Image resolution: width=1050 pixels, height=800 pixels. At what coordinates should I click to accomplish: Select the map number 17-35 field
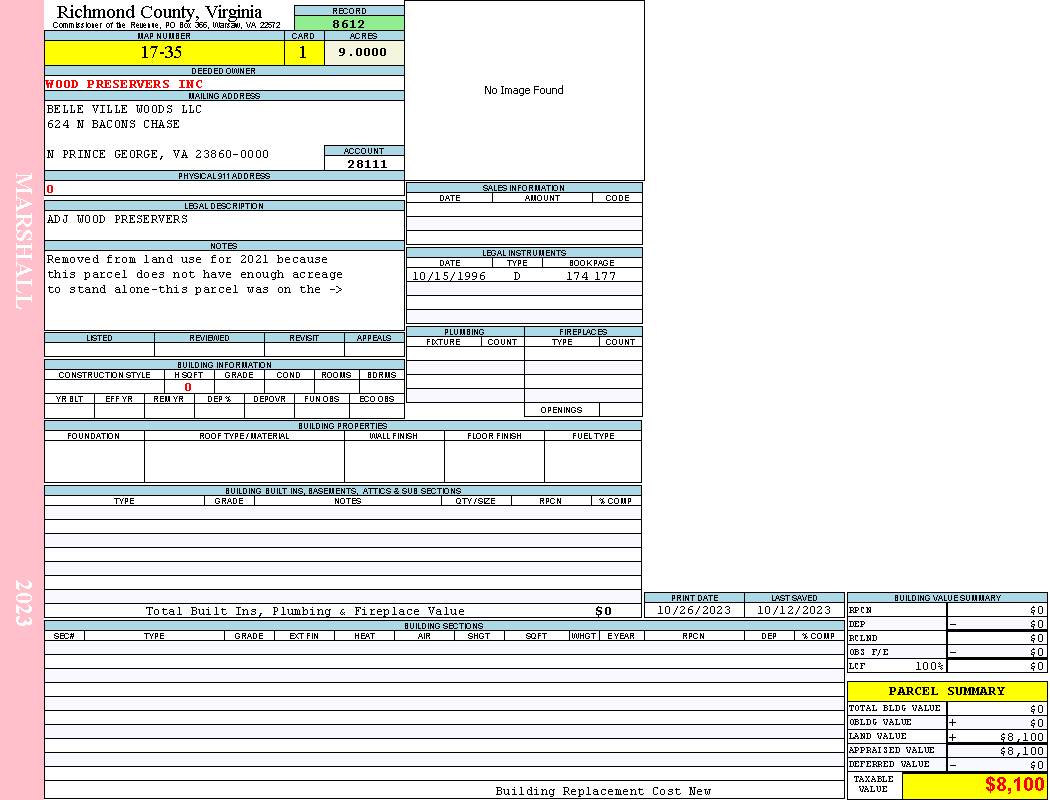click(x=161, y=53)
